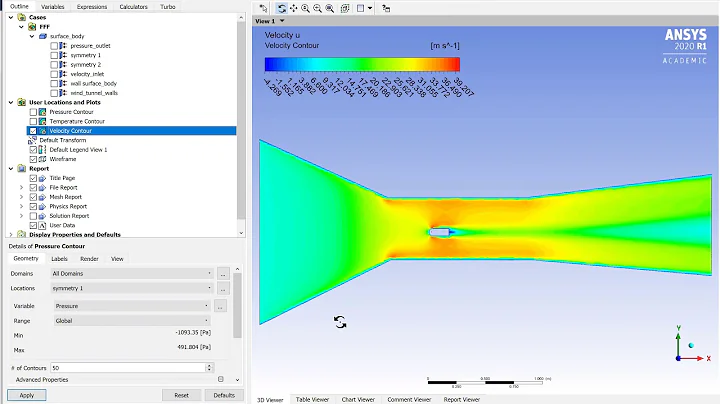Collapse the Cases tree node
This screenshot has height=404, width=720.
[x=11, y=17]
